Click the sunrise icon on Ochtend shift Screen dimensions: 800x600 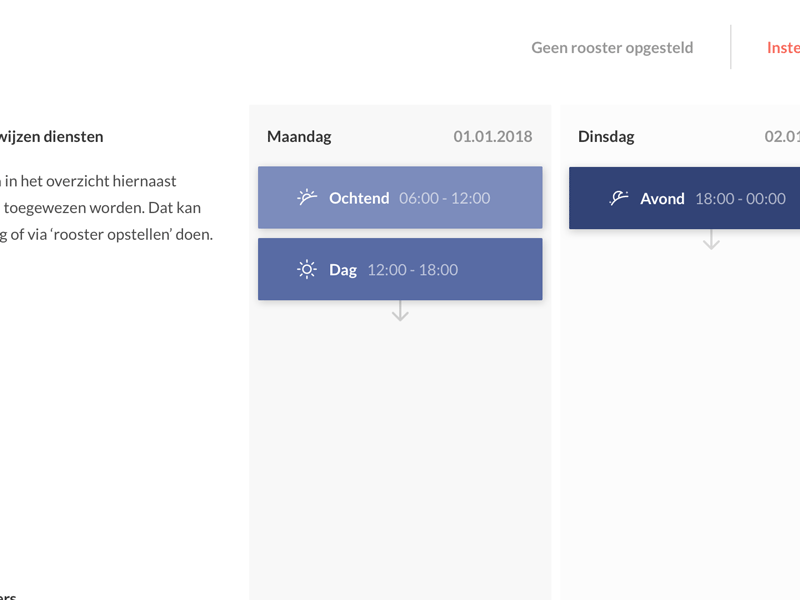(307, 197)
